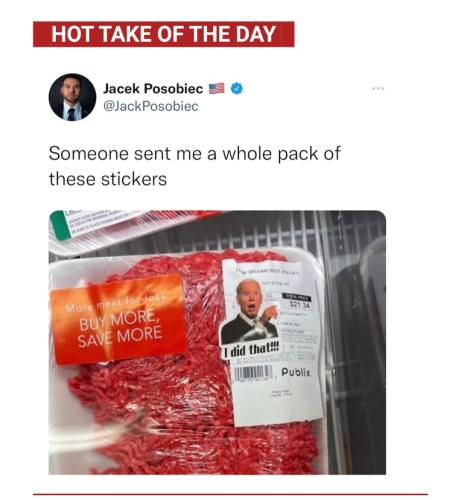Select the HOT TAKE OF THE DAY banner
The width and height of the screenshot is (461, 500).
[x=164, y=34]
